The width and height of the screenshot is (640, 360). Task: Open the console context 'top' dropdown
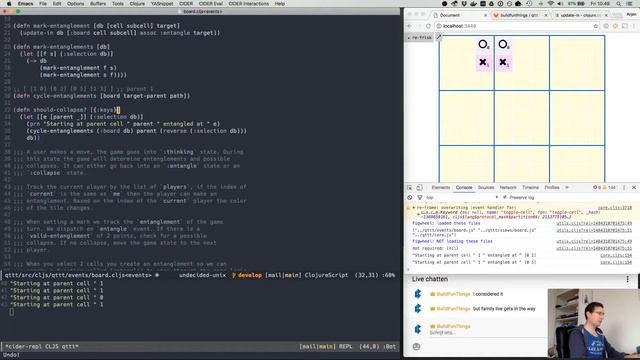coord(462,198)
